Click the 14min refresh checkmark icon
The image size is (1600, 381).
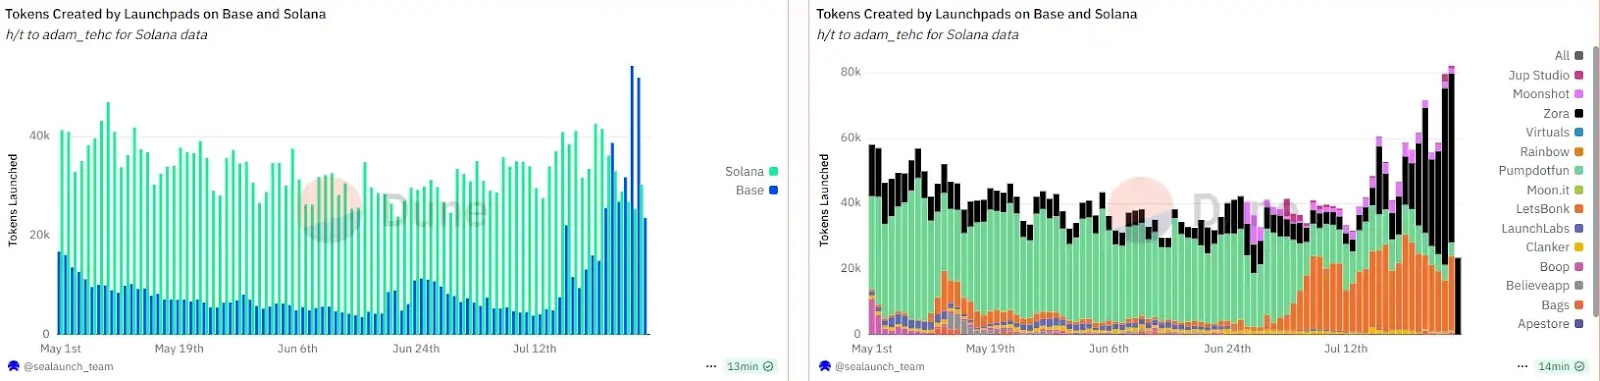click(1579, 367)
